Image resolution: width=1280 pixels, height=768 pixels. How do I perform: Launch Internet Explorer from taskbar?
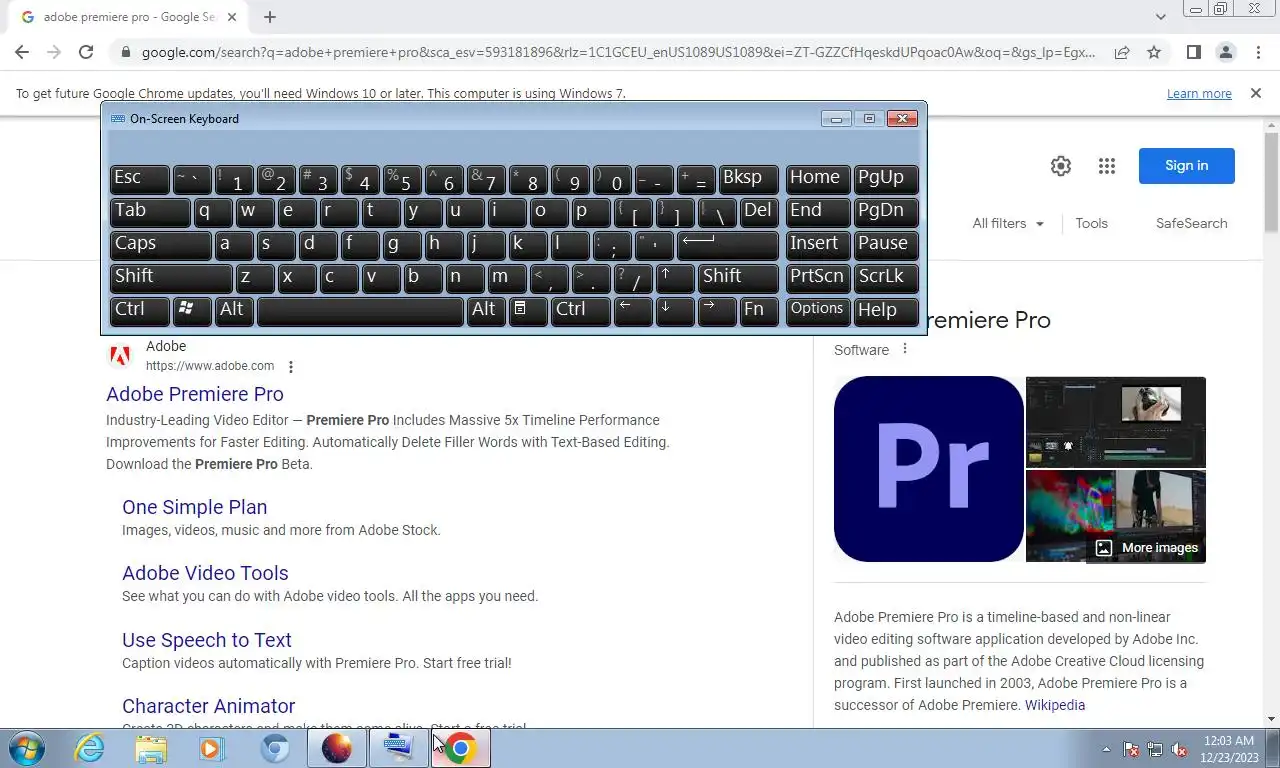tap(89, 748)
